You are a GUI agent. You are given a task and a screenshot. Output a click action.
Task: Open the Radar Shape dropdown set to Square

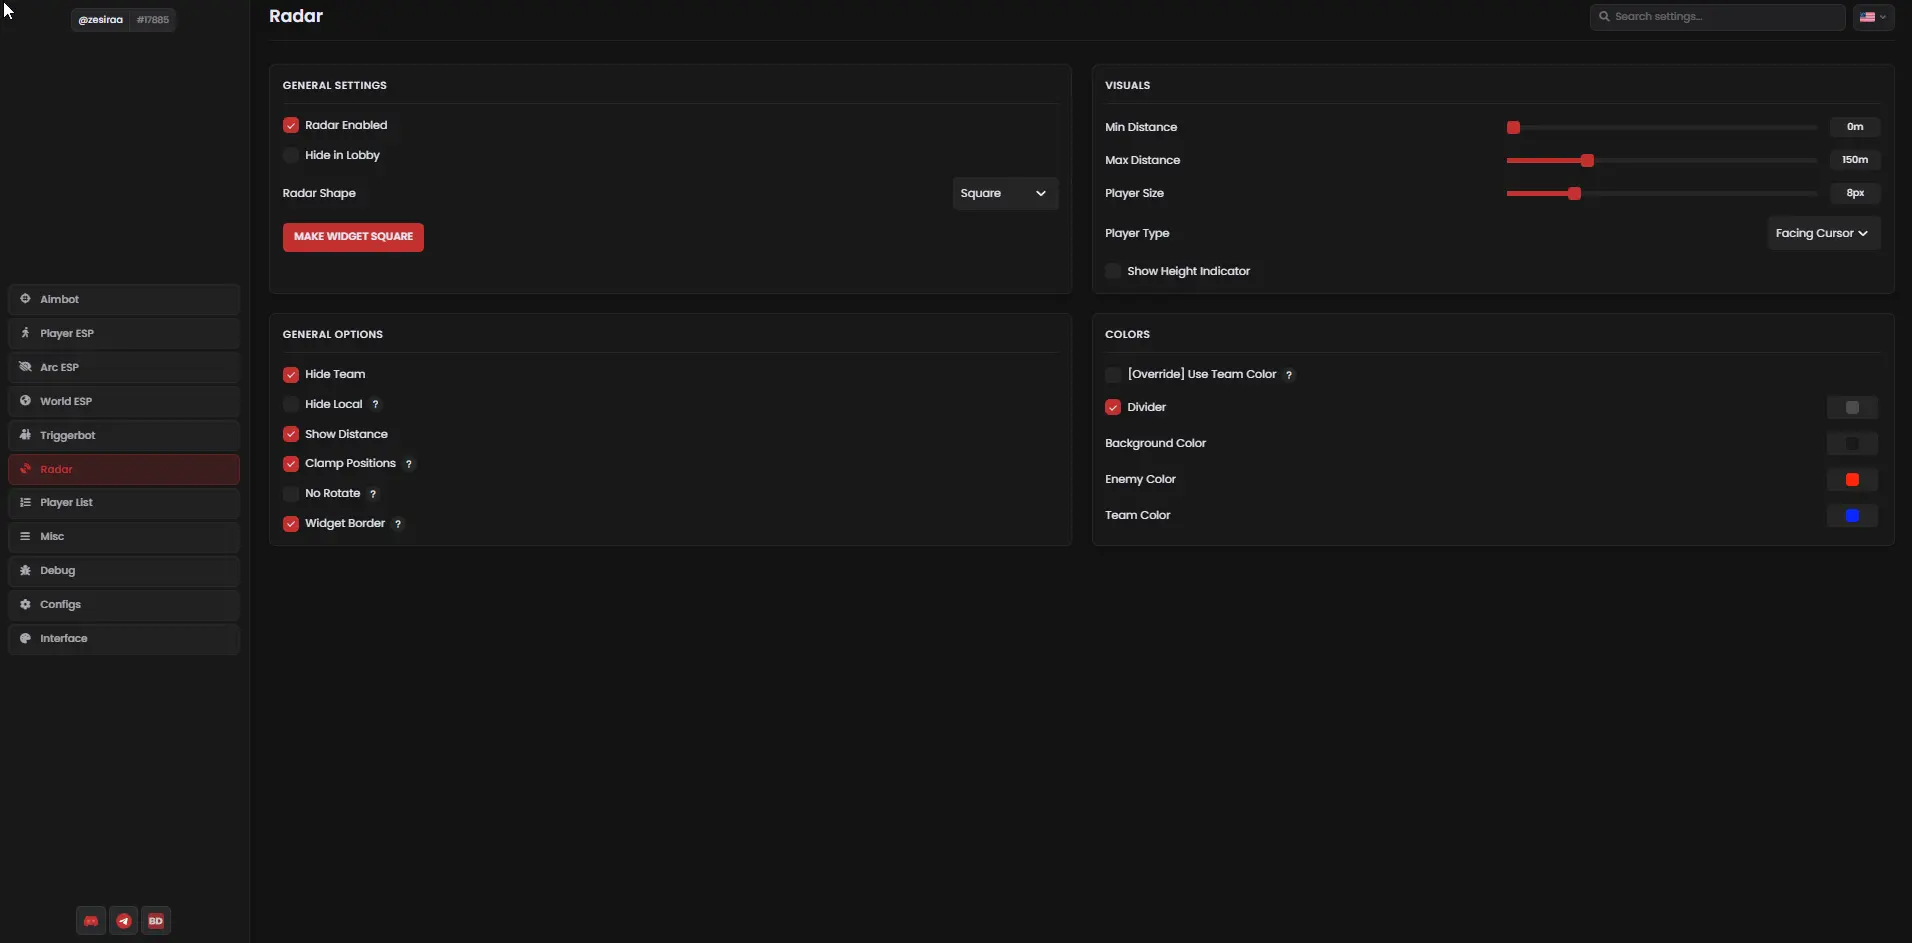pos(1004,193)
